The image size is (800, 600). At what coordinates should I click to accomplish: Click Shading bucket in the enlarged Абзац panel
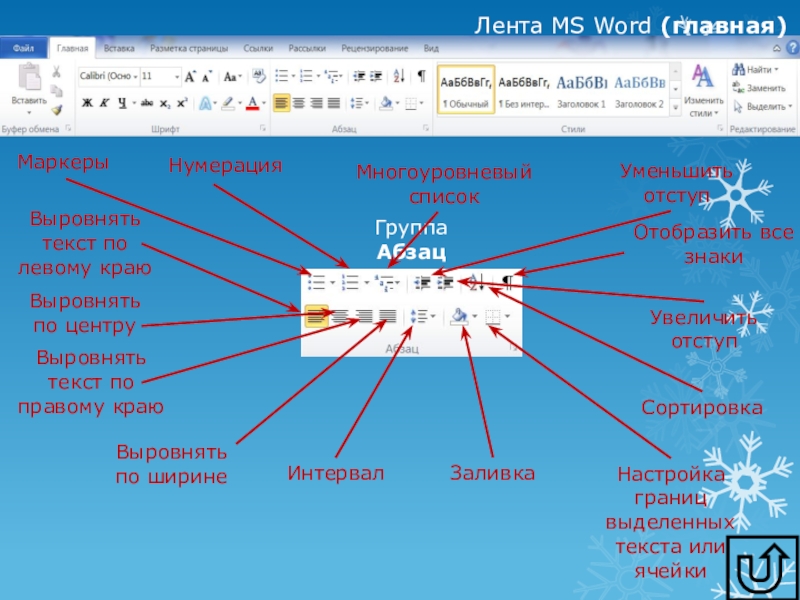pos(459,316)
